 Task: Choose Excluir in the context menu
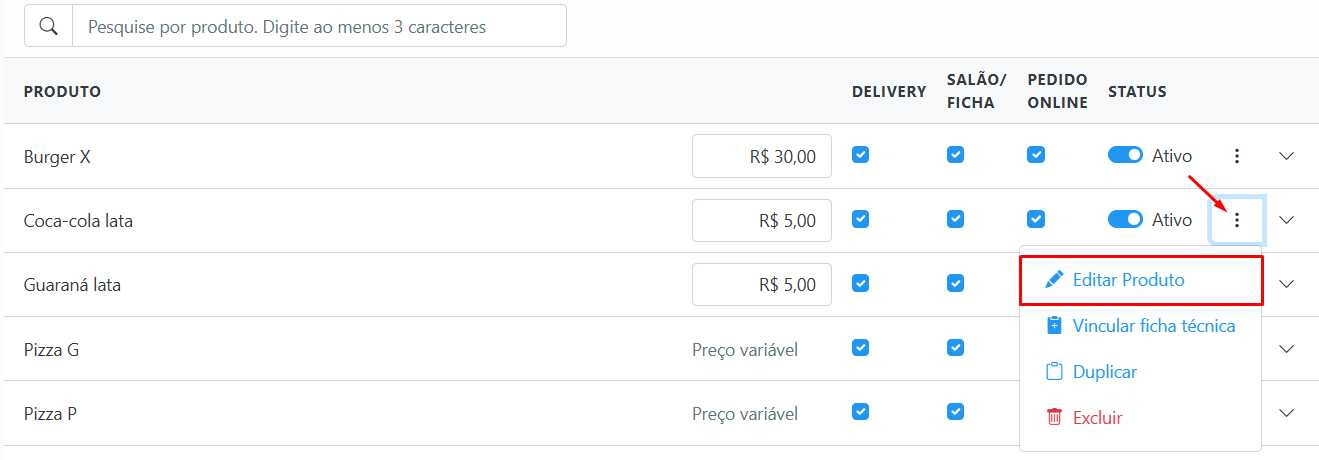click(x=1097, y=418)
